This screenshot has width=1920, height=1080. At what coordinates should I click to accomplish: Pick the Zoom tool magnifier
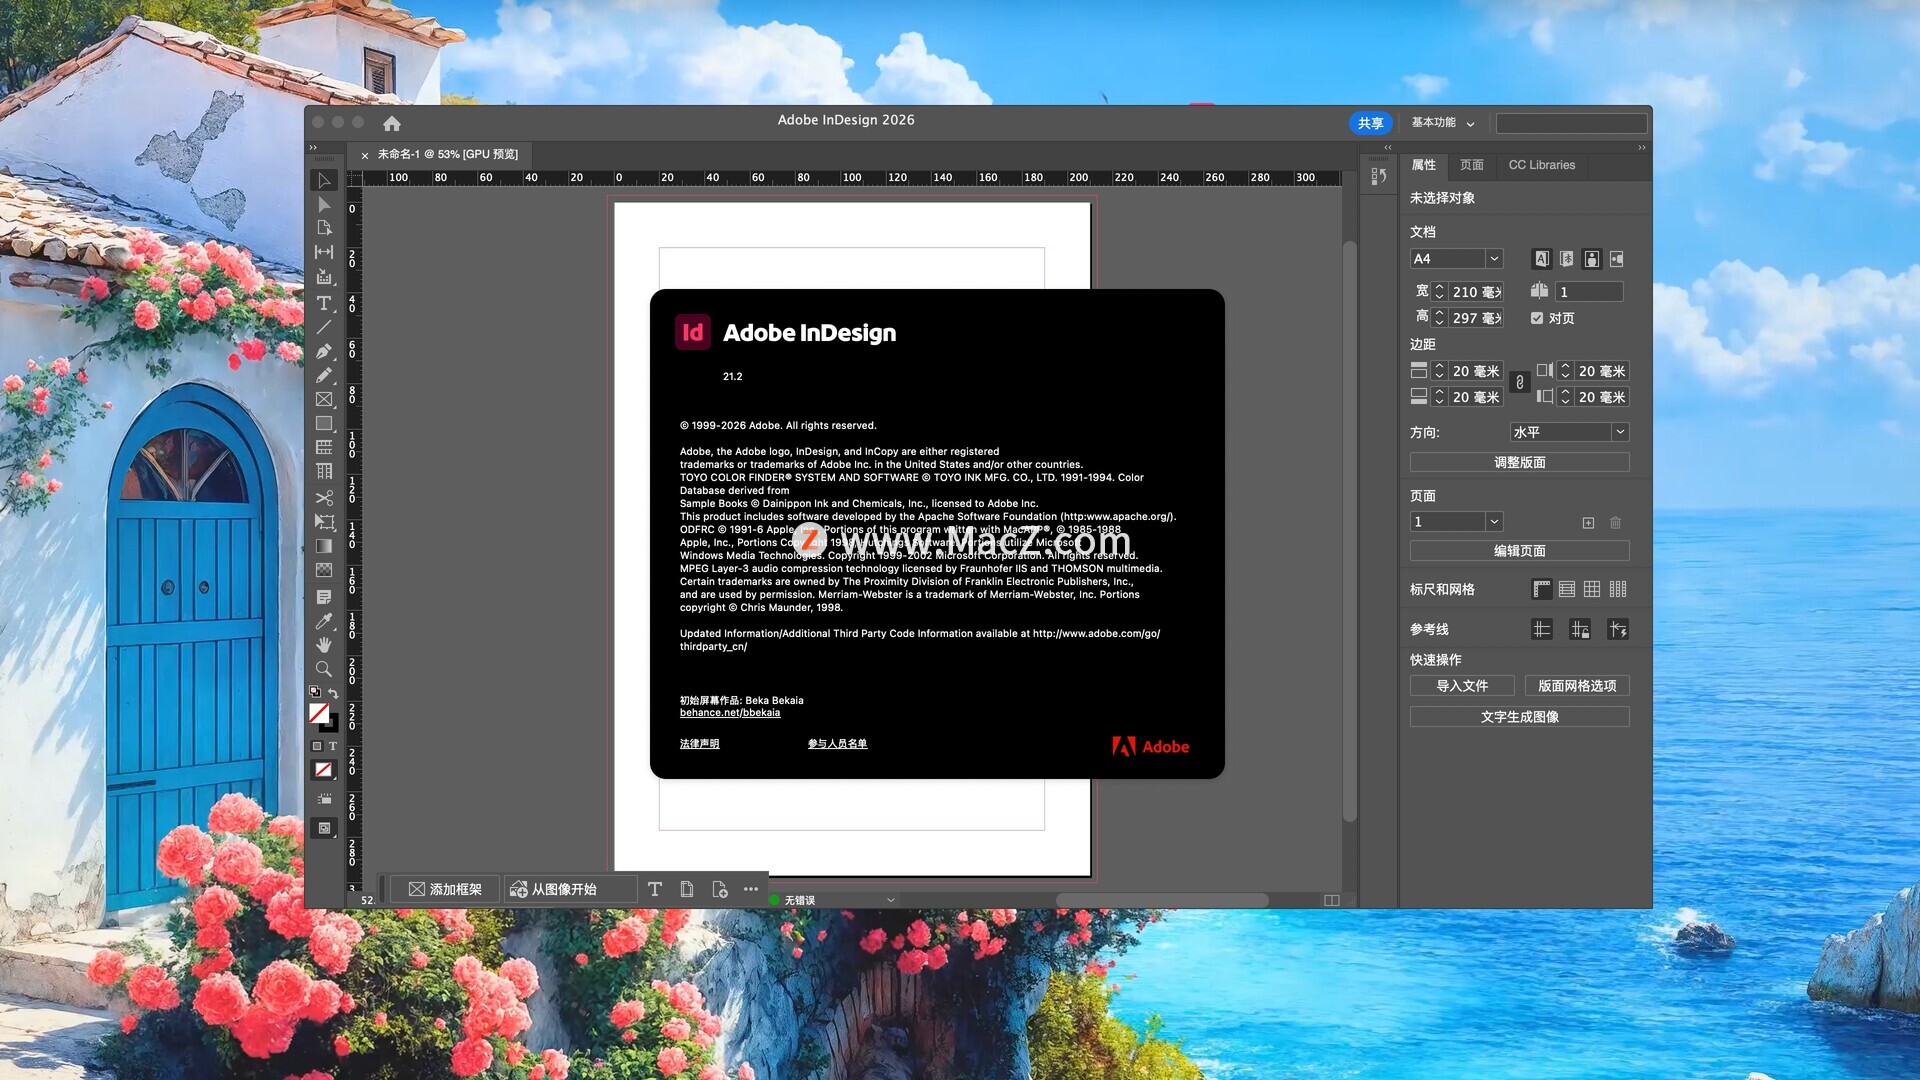pyautogui.click(x=323, y=669)
